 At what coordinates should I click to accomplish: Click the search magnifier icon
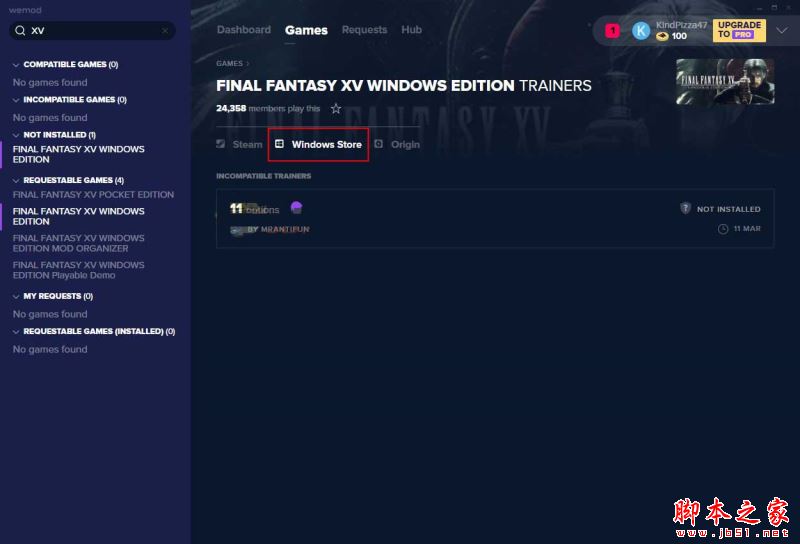point(20,31)
